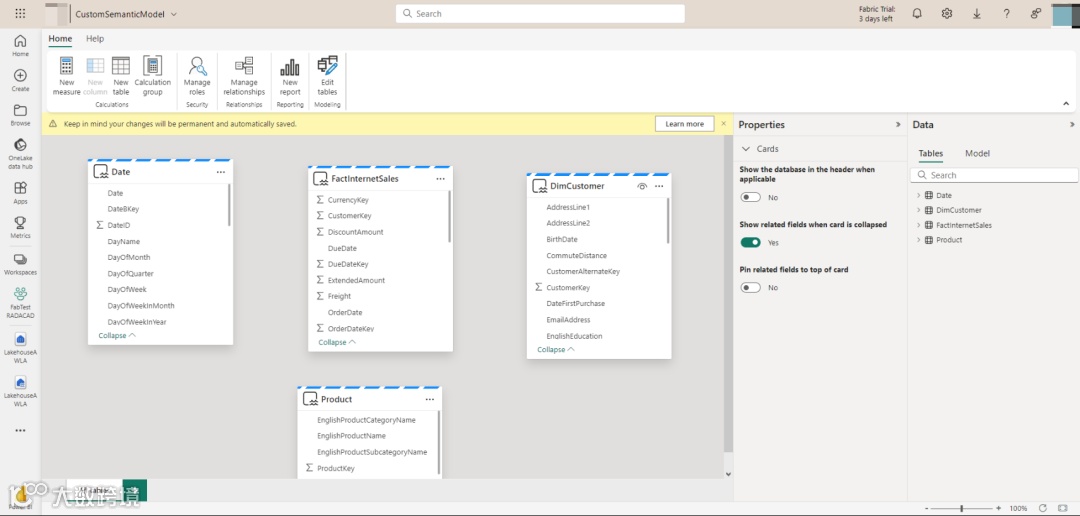Toggle pin related fields to top
This screenshot has width=1080, height=516.
click(750, 288)
